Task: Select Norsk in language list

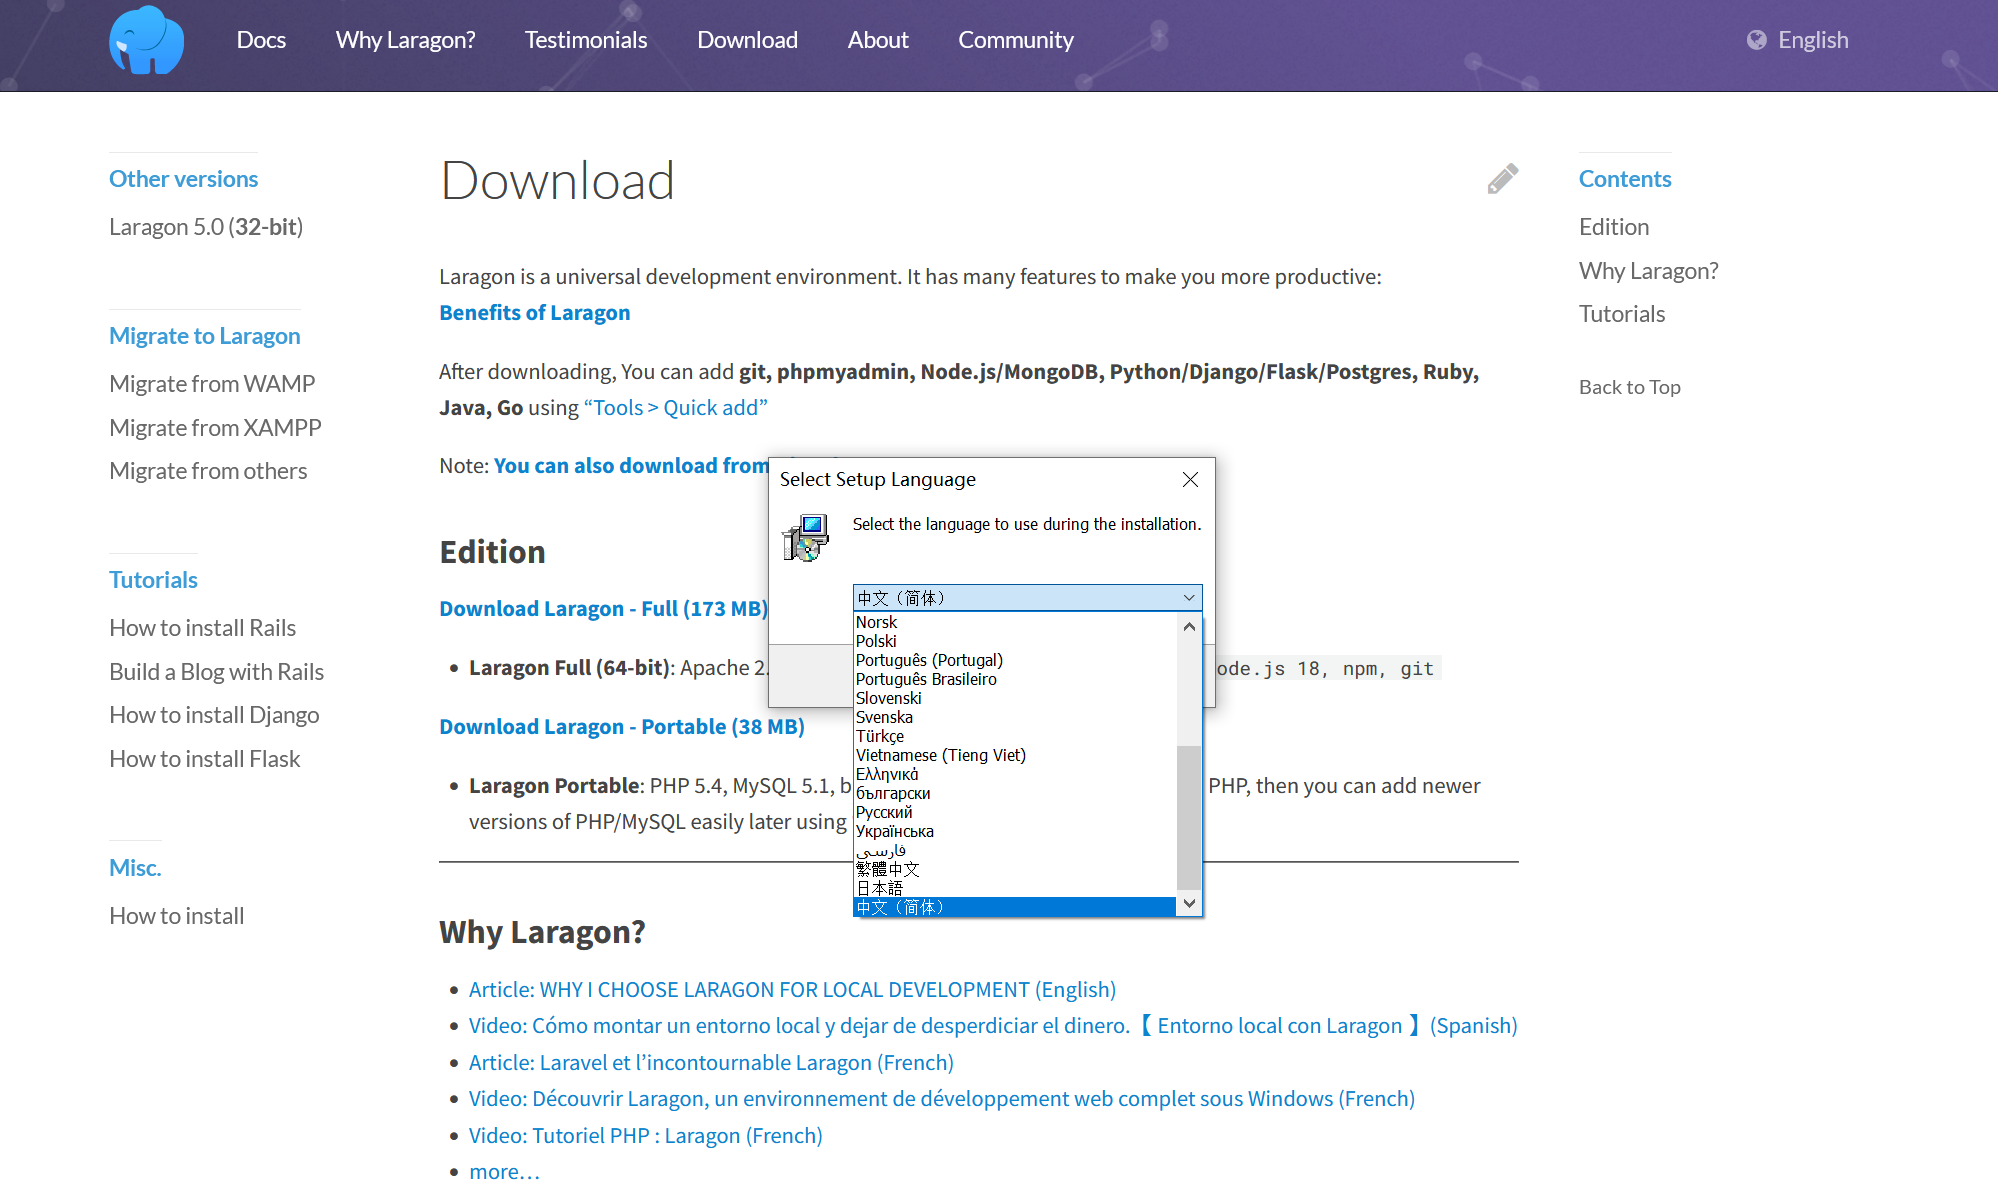Action: pos(1015,622)
